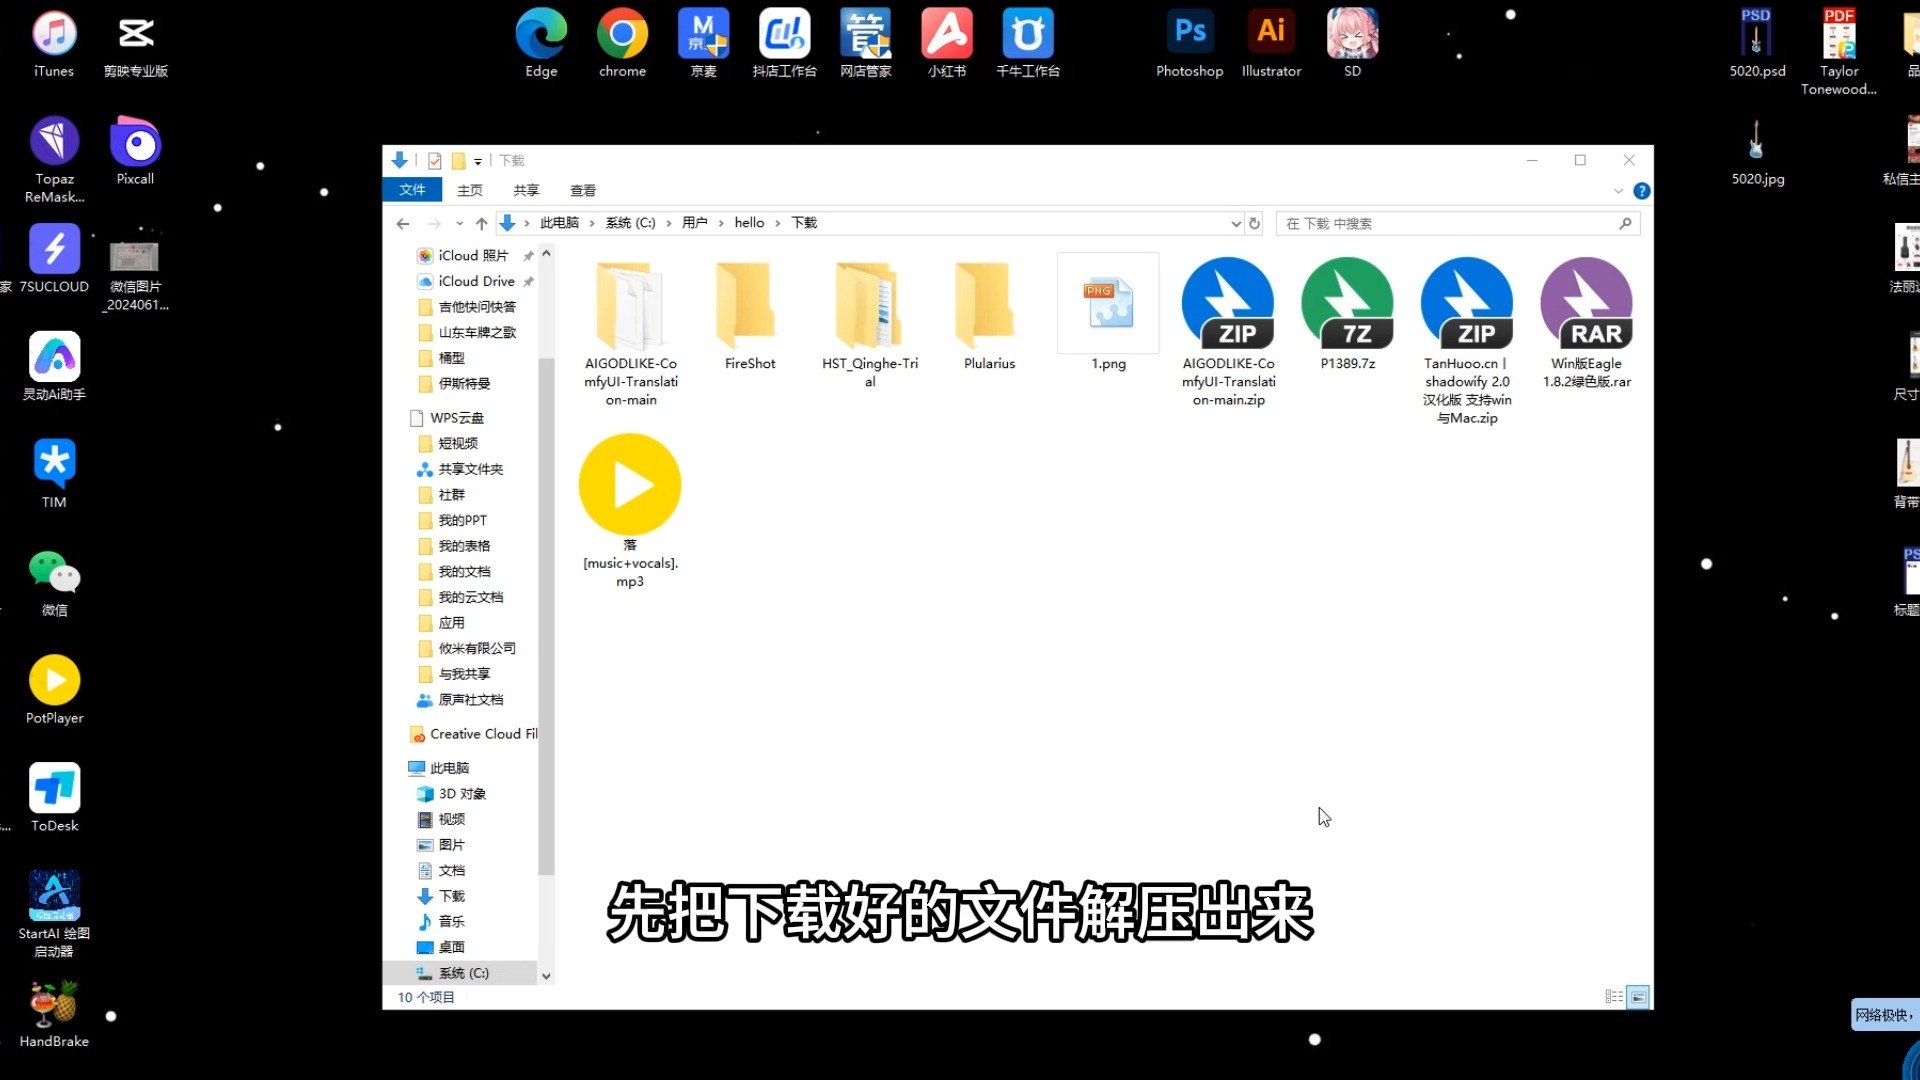Expand 此电脑 in the navigation pane
The width and height of the screenshot is (1920, 1080).
[404, 767]
